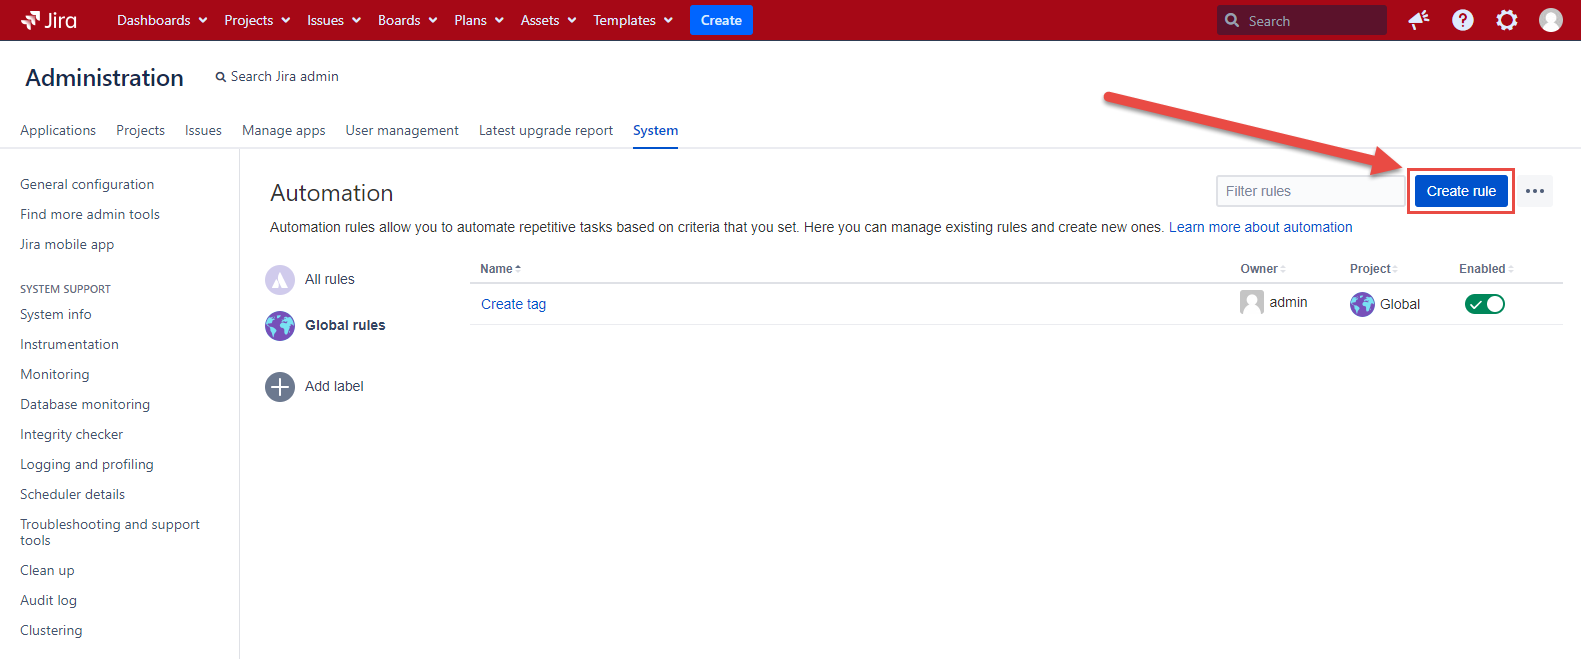Open the Learn more about automation link
The image size is (1581, 659).
click(1260, 228)
